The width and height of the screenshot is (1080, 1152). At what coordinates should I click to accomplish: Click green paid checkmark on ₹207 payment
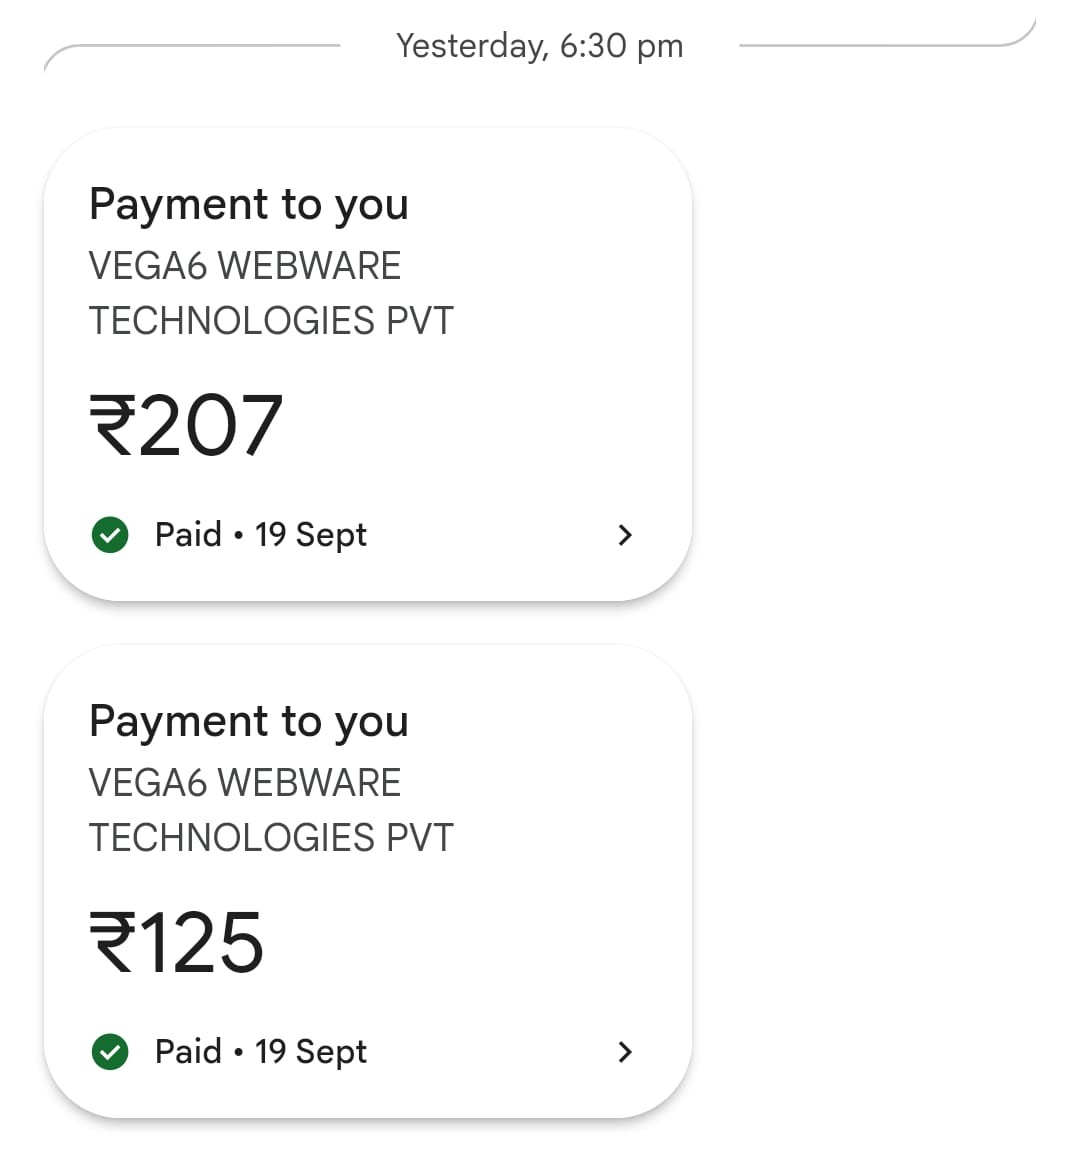click(x=110, y=535)
